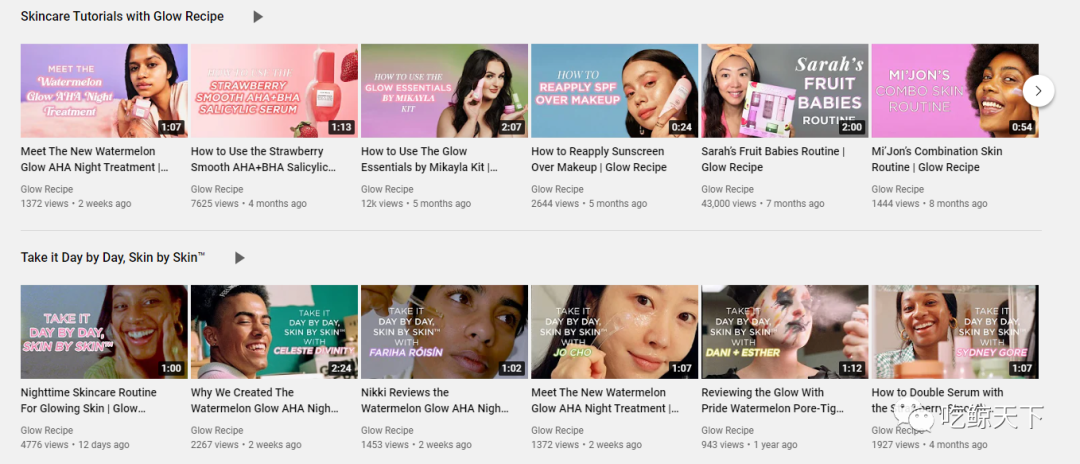Open the purple Meet the Watermelon Glow thumbnail
This screenshot has height=464, width=1080.
[x=104, y=91]
